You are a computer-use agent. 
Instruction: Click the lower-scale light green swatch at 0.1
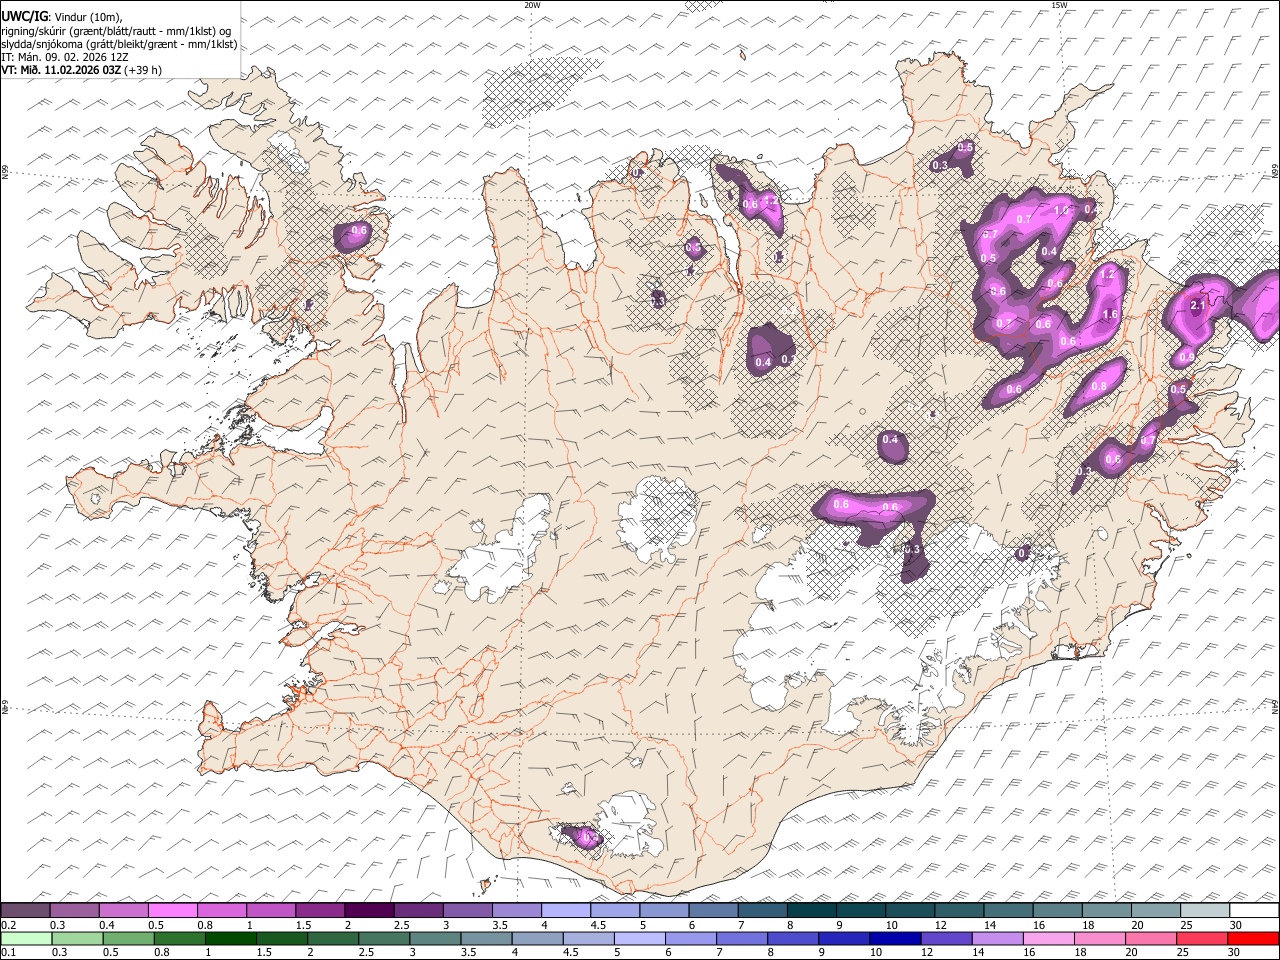(x=26, y=938)
